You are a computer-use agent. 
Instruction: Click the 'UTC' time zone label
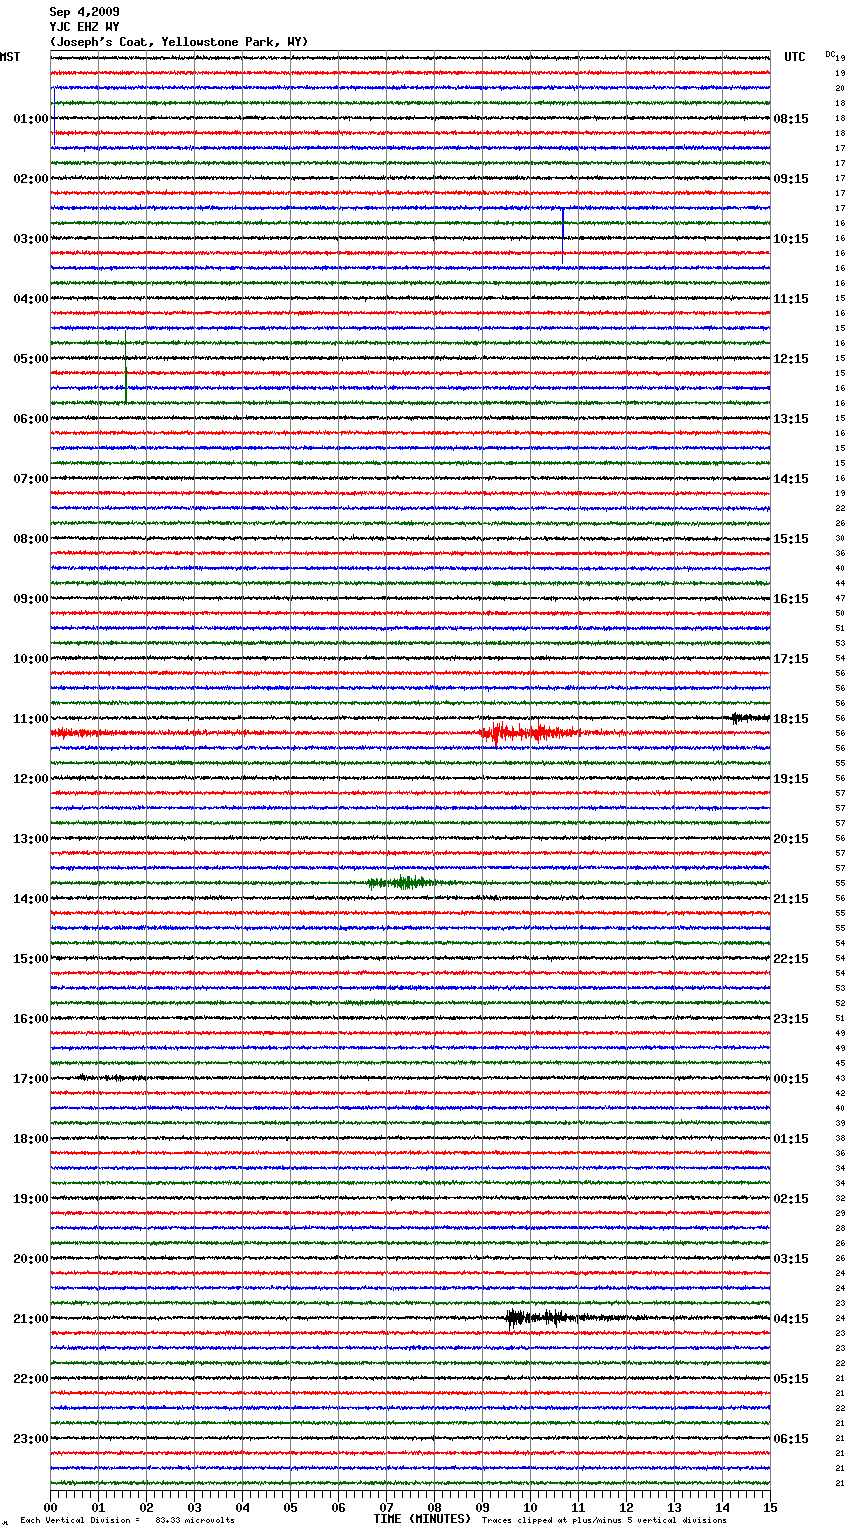(795, 57)
